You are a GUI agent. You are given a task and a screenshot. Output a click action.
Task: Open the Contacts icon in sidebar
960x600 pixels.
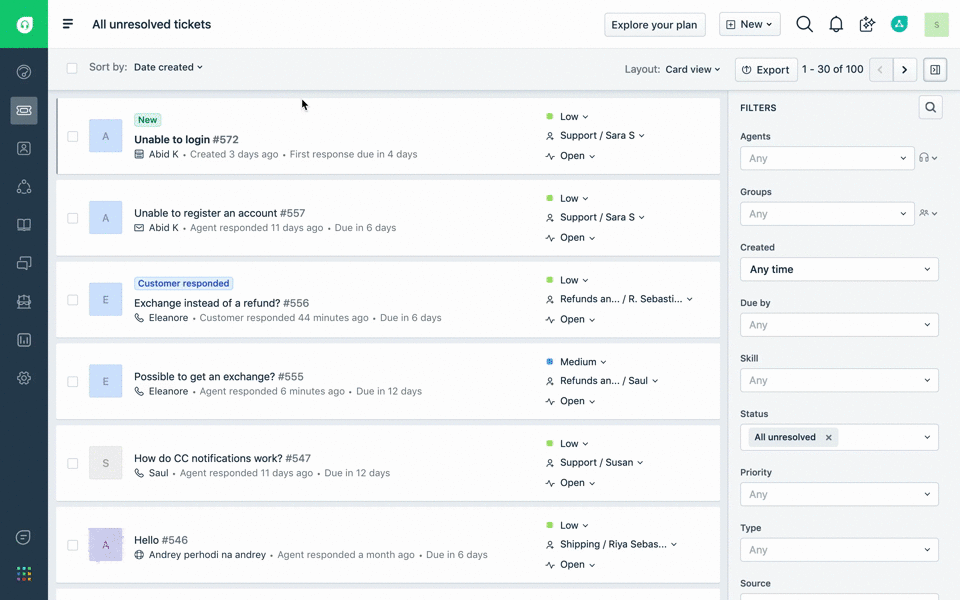click(x=24, y=148)
